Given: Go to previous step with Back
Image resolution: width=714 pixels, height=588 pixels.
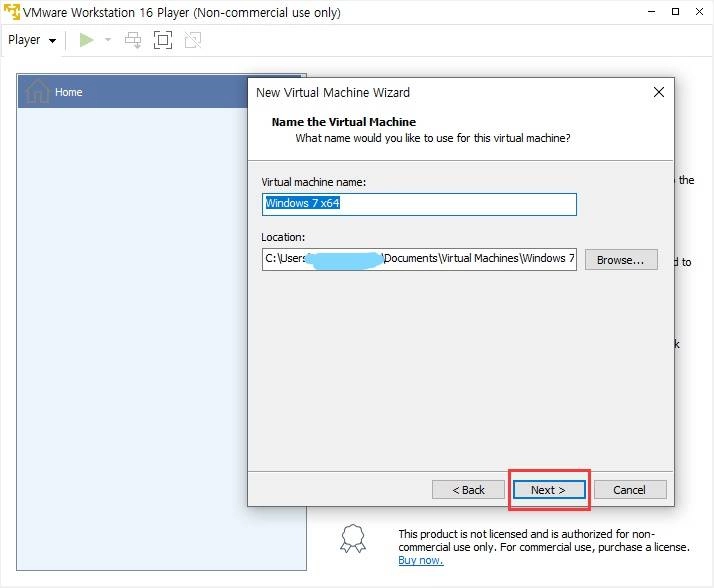Looking at the screenshot, I should point(468,490).
